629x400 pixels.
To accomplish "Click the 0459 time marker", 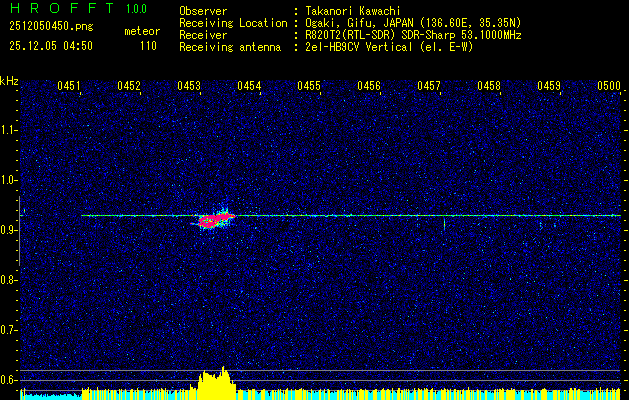I will point(549,86).
